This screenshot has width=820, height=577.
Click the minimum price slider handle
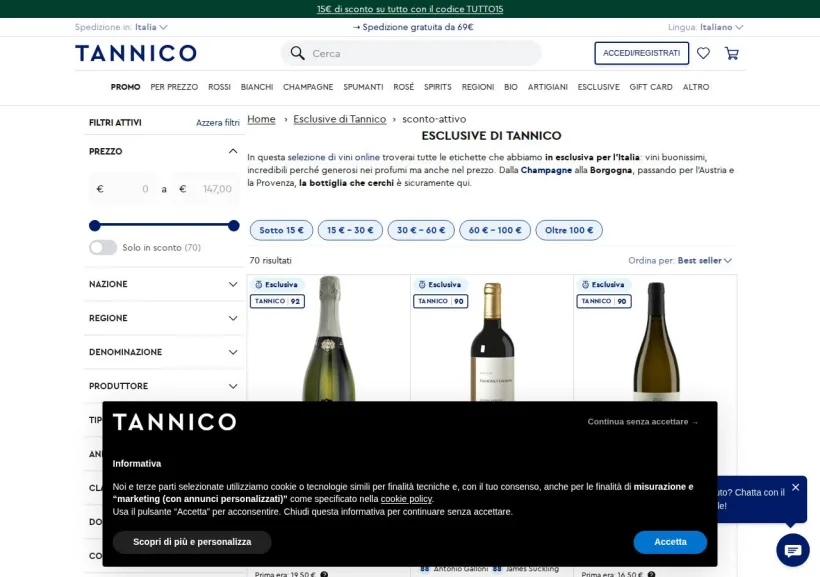[x=95, y=225]
